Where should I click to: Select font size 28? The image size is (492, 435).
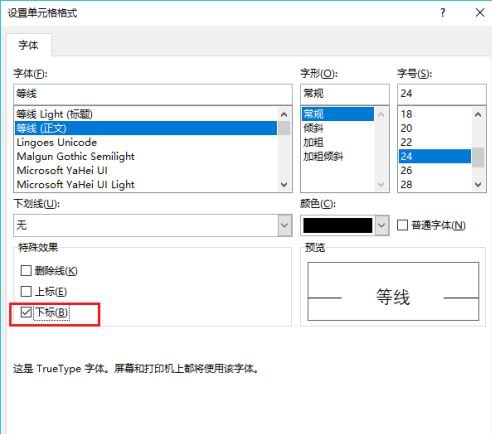435,184
